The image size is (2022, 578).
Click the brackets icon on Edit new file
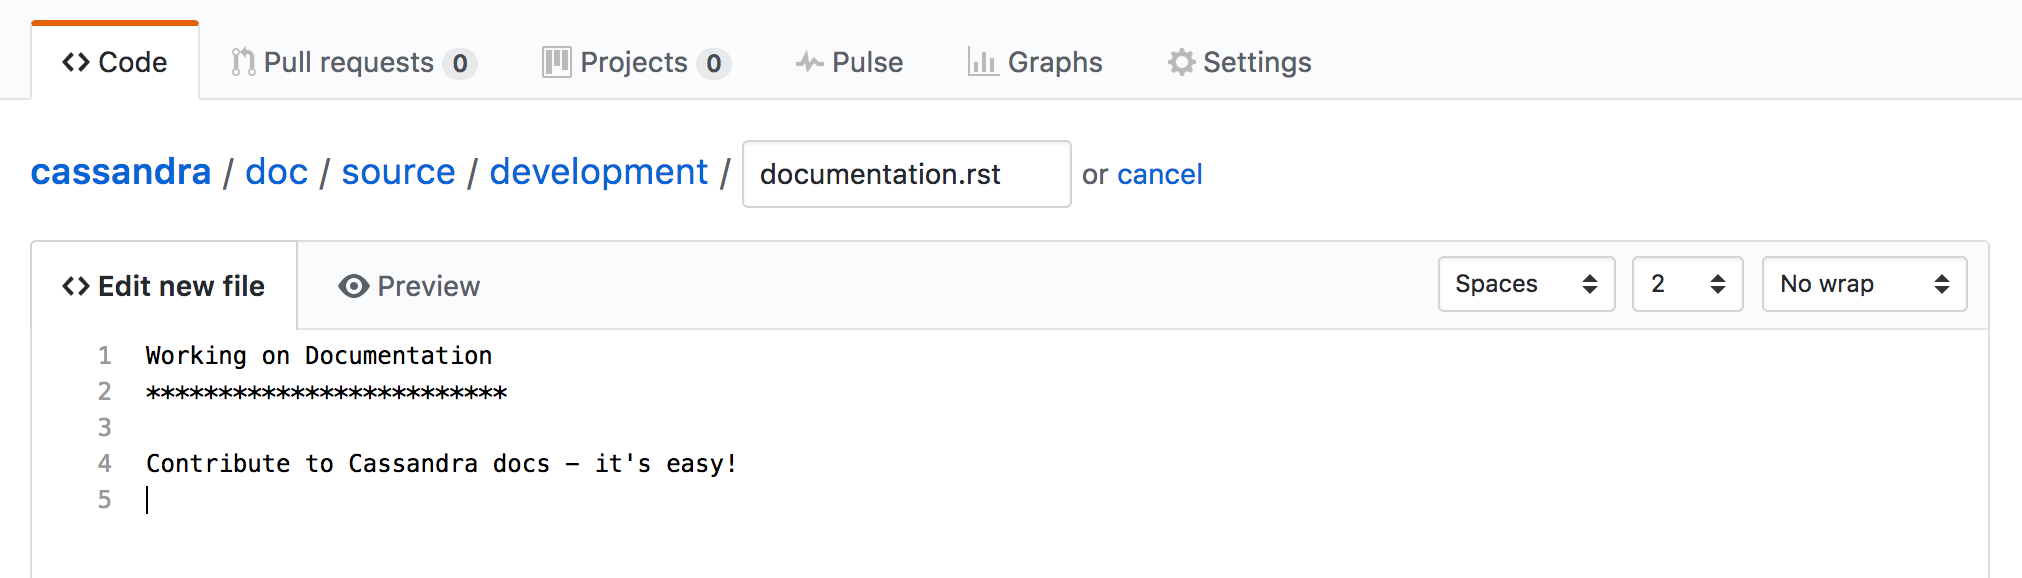[75, 286]
